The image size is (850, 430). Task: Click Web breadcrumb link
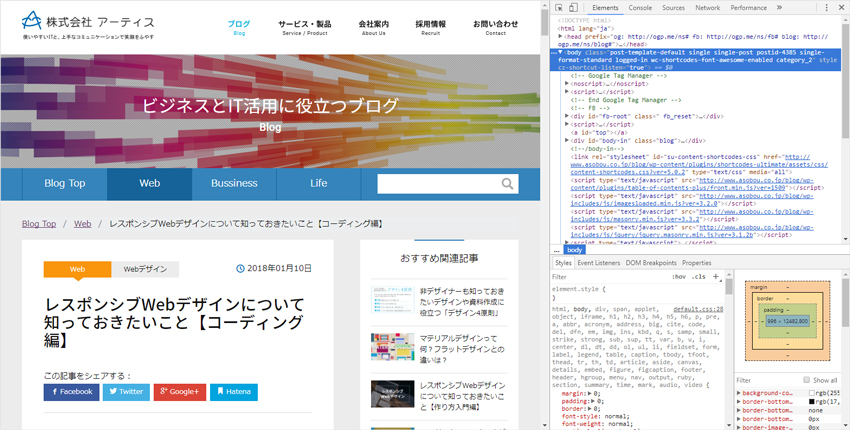82,224
